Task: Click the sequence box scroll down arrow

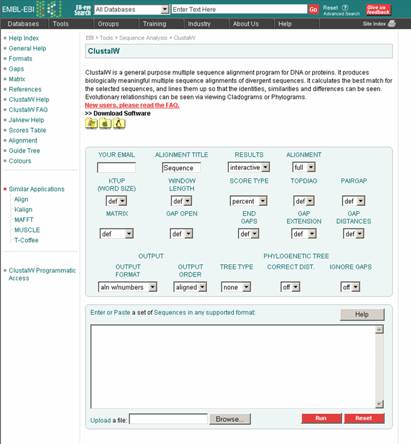Action: [379, 404]
